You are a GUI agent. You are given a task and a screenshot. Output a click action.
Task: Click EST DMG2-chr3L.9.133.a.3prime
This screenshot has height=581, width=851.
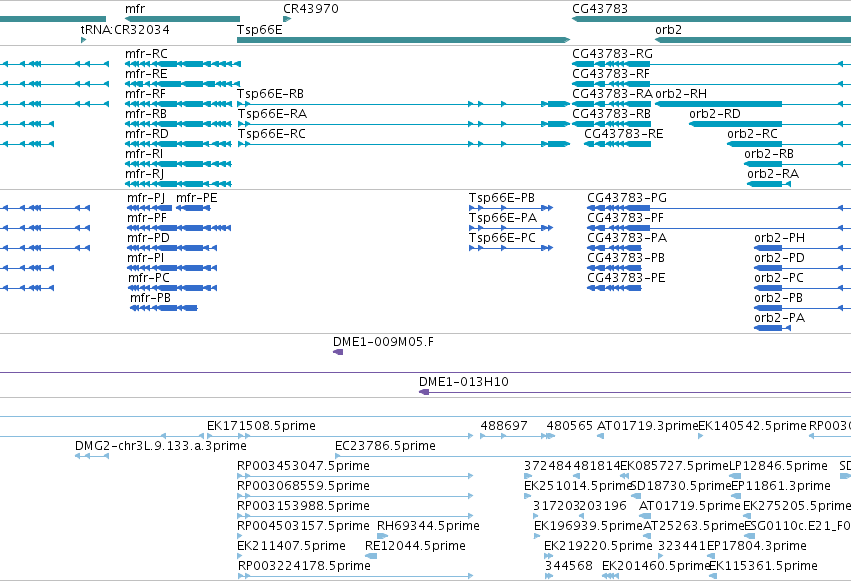point(161,446)
